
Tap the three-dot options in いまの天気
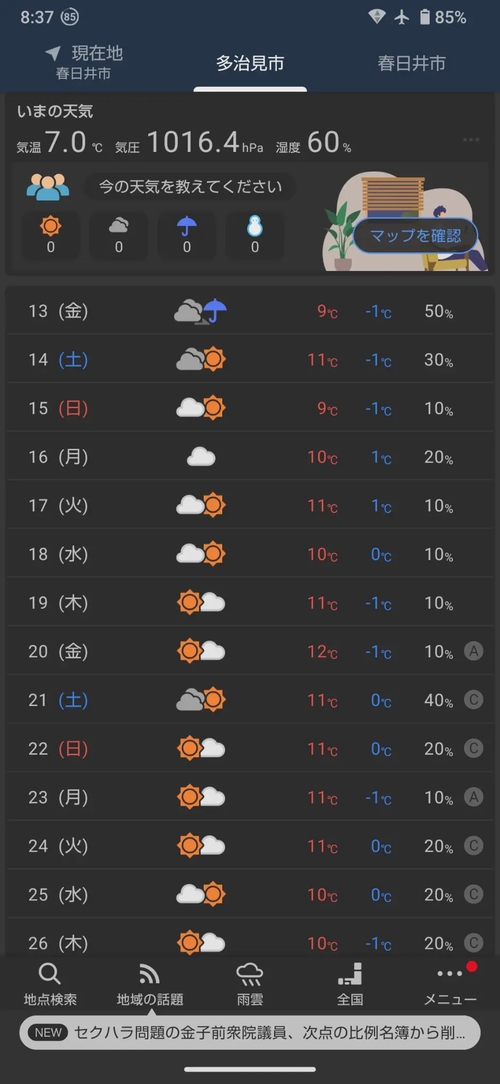point(471,140)
